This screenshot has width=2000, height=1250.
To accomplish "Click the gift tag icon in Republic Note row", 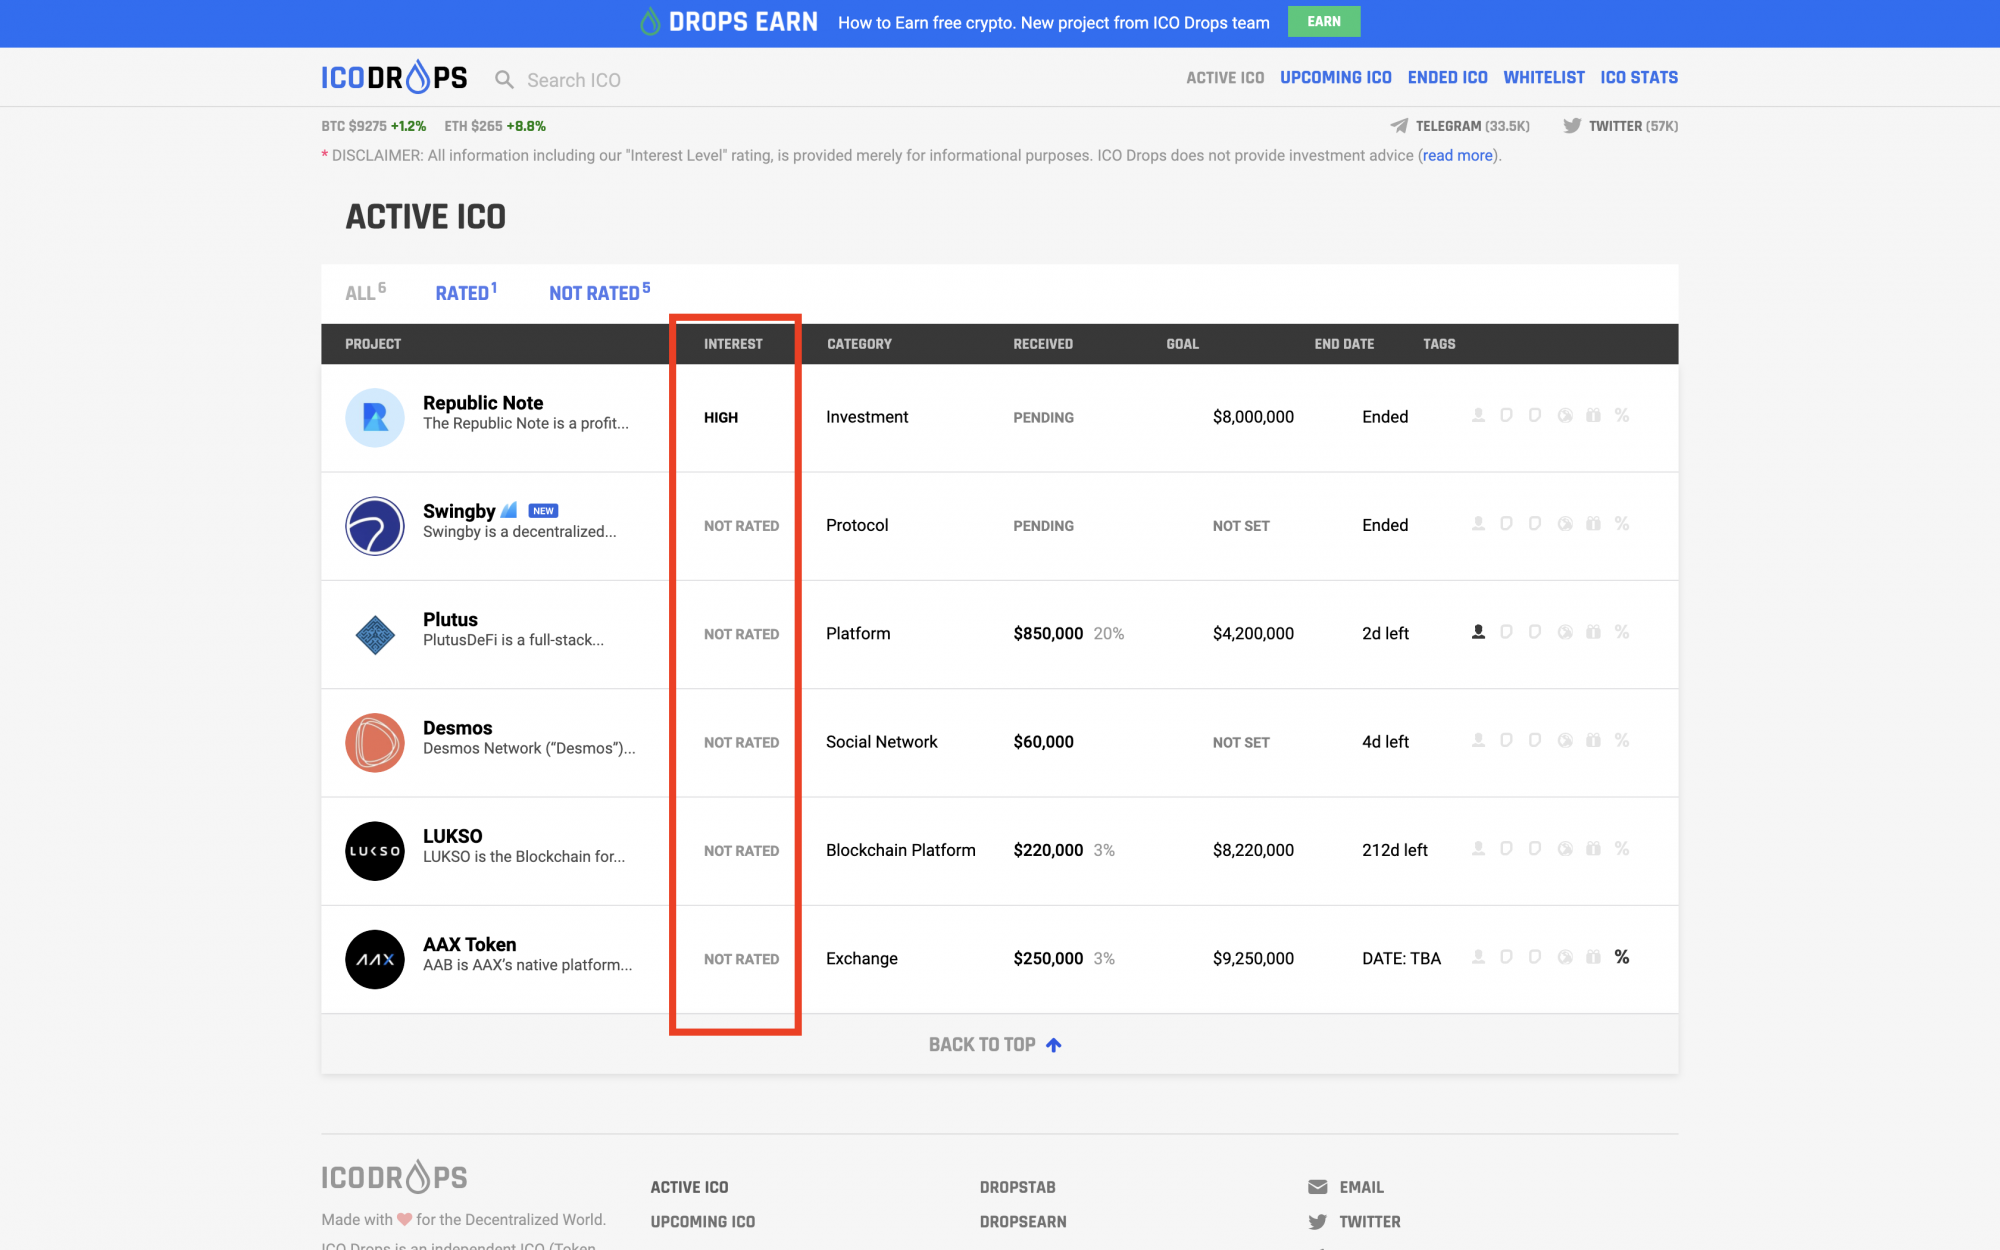I will click(x=1593, y=415).
